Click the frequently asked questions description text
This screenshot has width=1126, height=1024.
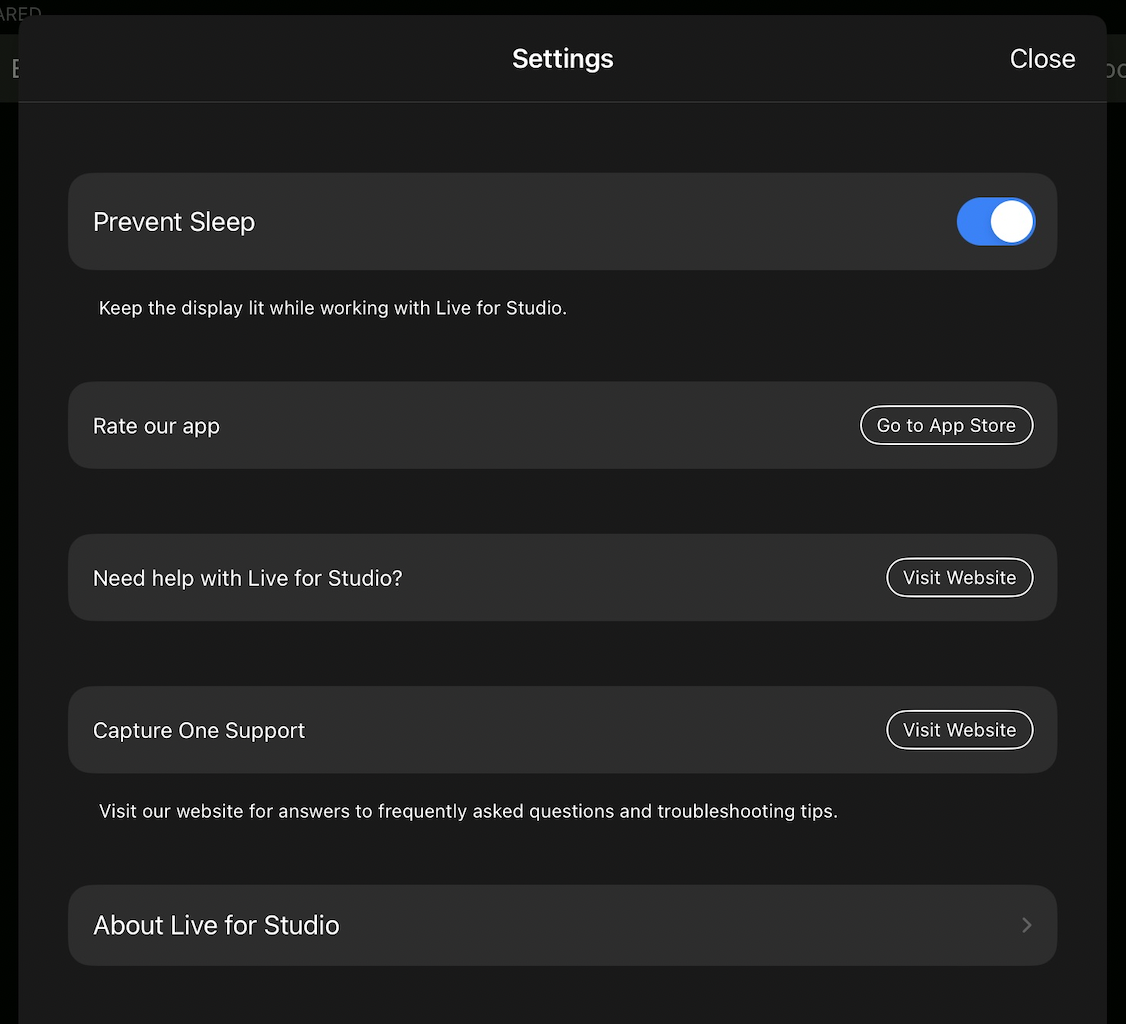468,811
